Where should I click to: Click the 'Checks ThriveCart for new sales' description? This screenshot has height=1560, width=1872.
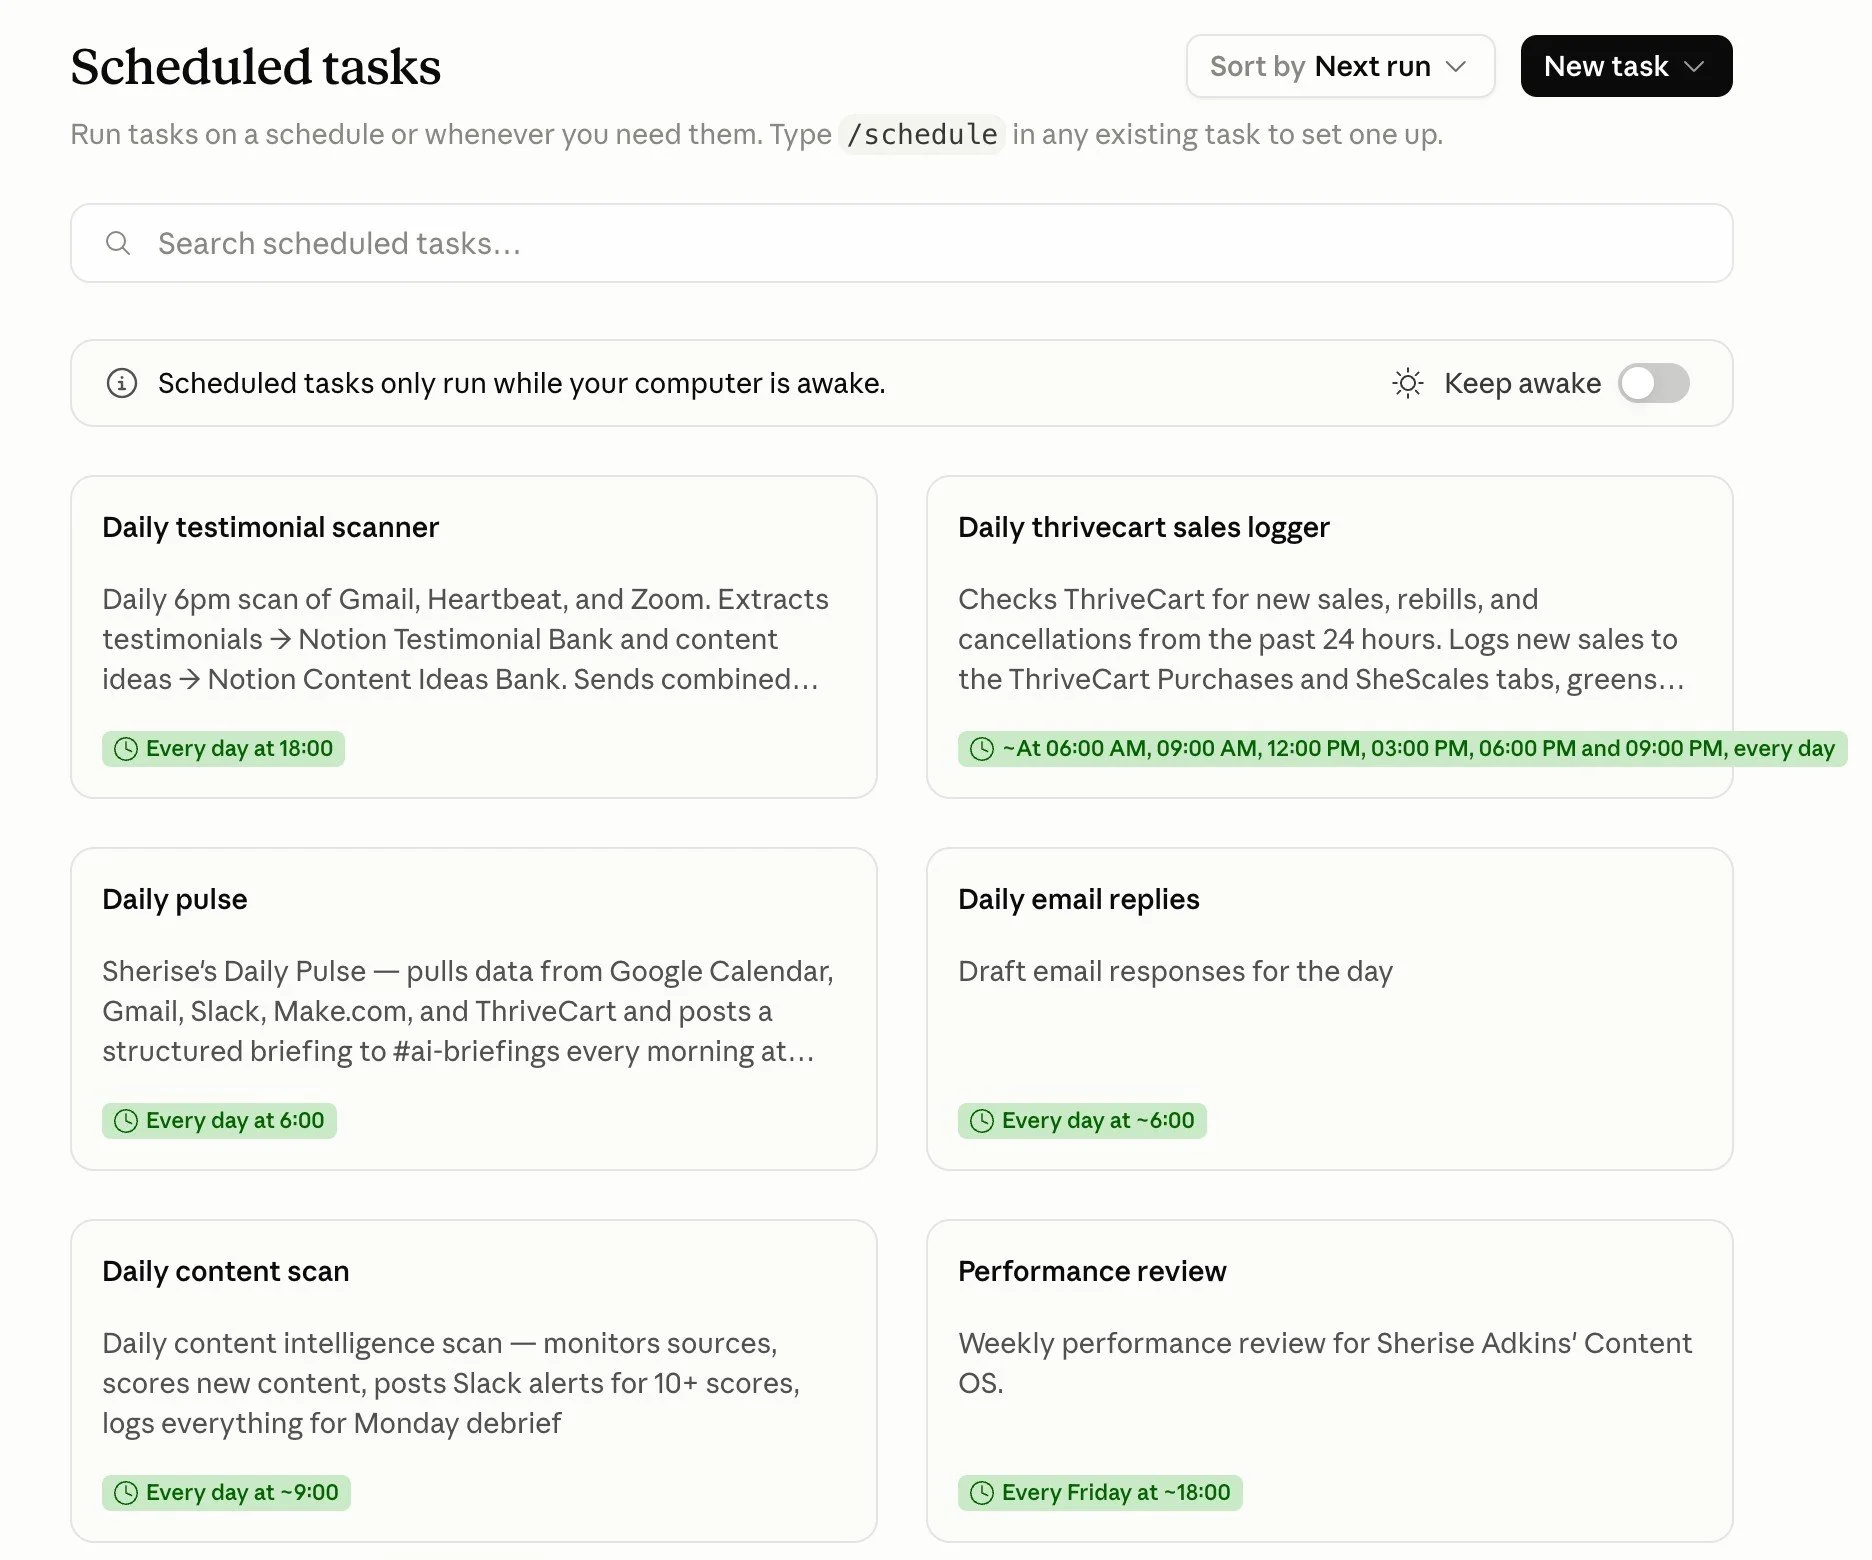coord(1321,639)
